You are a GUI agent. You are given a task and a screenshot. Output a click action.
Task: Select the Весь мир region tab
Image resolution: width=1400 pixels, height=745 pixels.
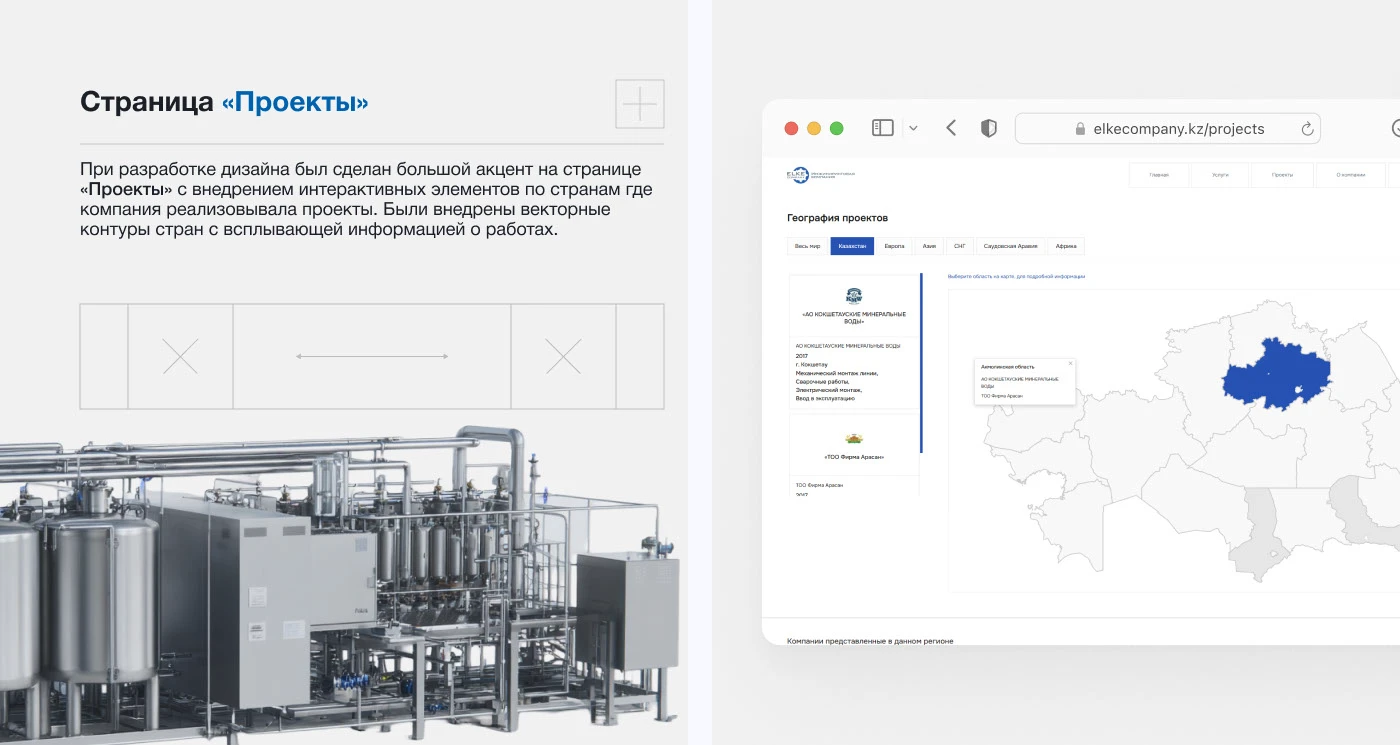click(807, 246)
